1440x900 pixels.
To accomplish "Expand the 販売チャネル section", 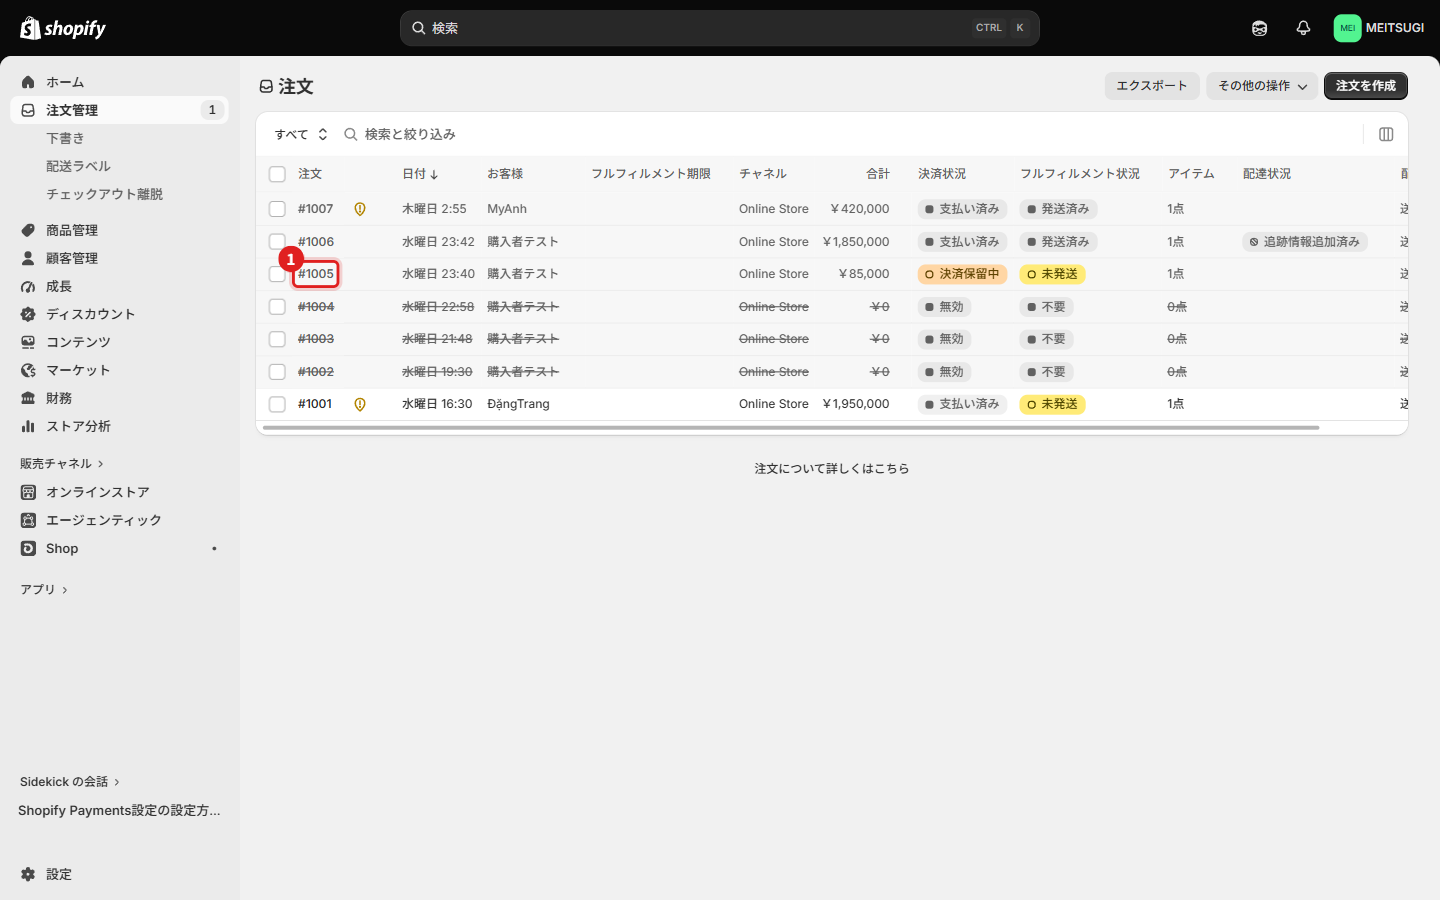I will coord(62,463).
